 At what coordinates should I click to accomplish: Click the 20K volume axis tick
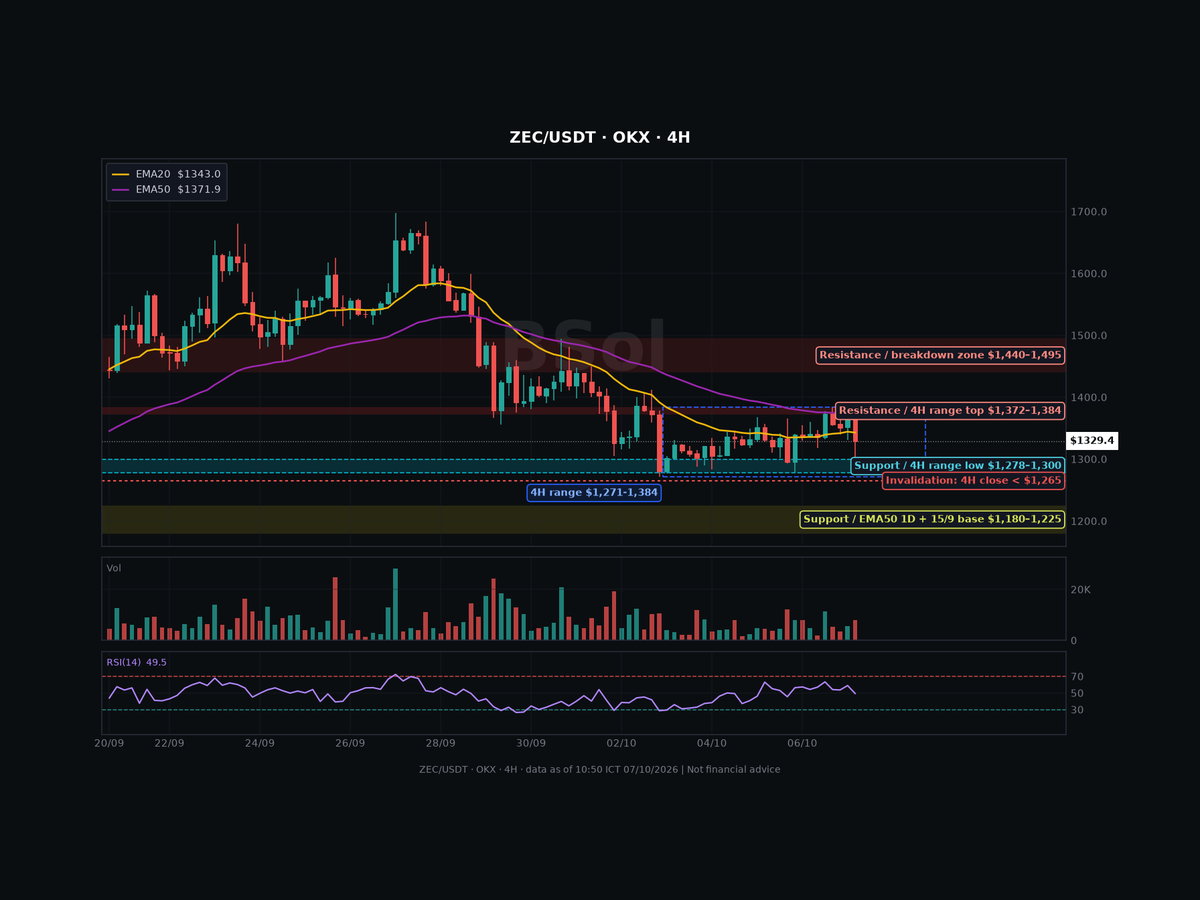[1082, 590]
